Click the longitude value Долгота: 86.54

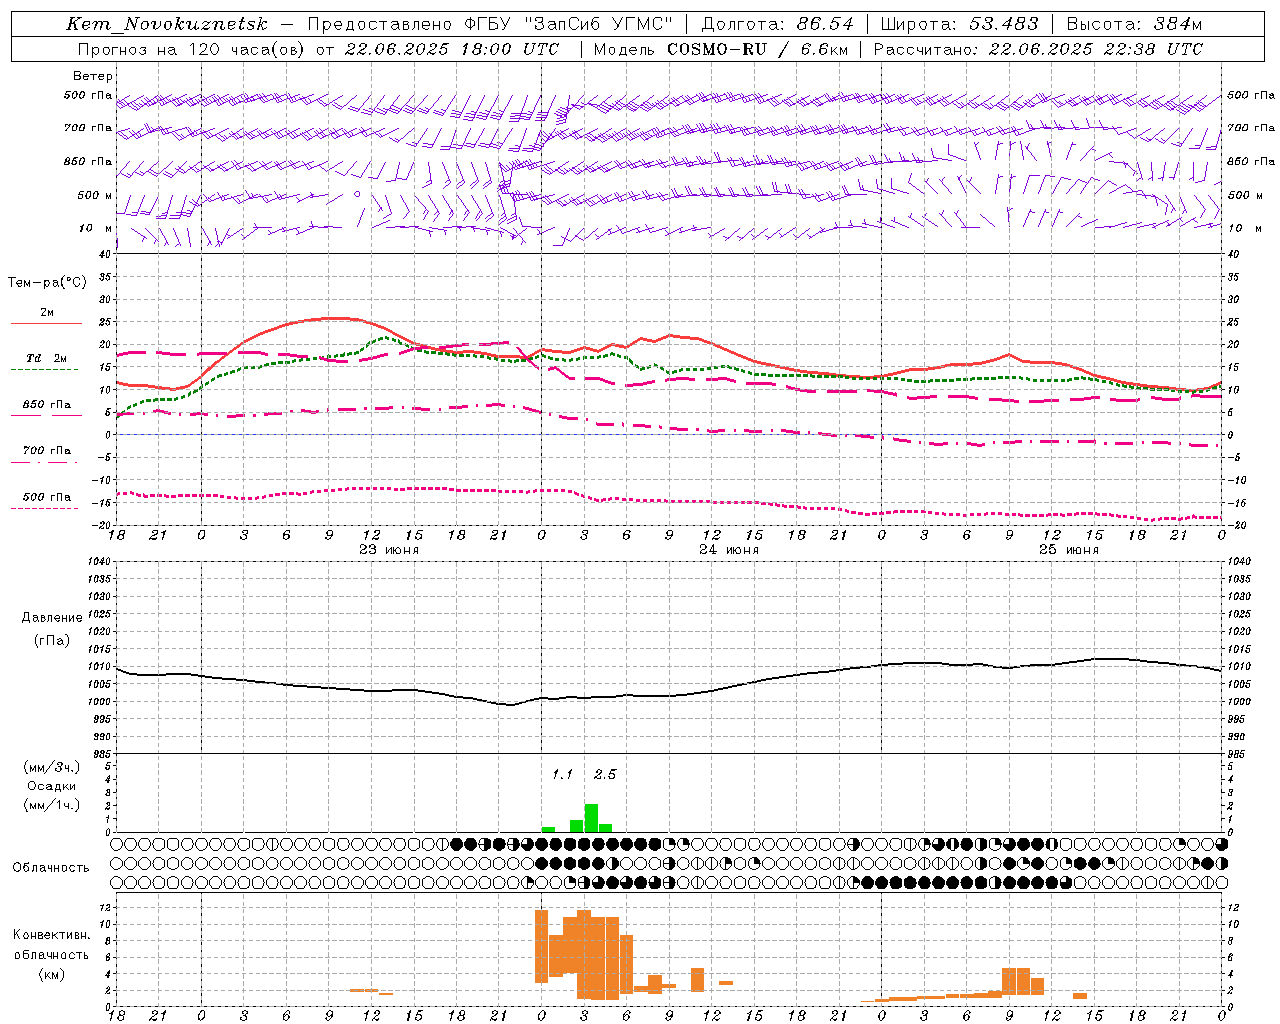[778, 24]
